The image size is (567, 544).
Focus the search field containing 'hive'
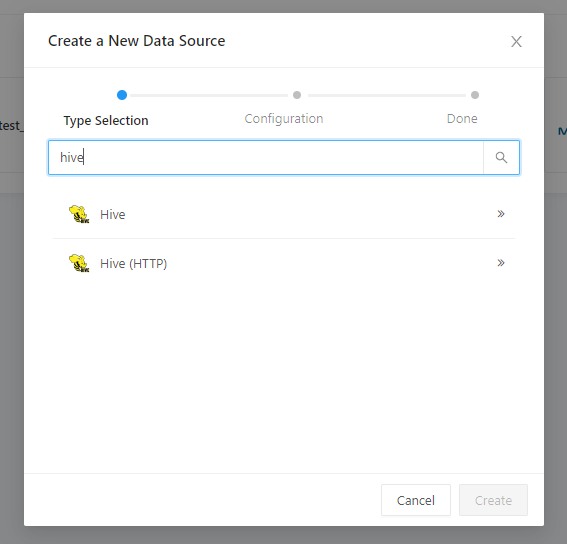point(266,158)
